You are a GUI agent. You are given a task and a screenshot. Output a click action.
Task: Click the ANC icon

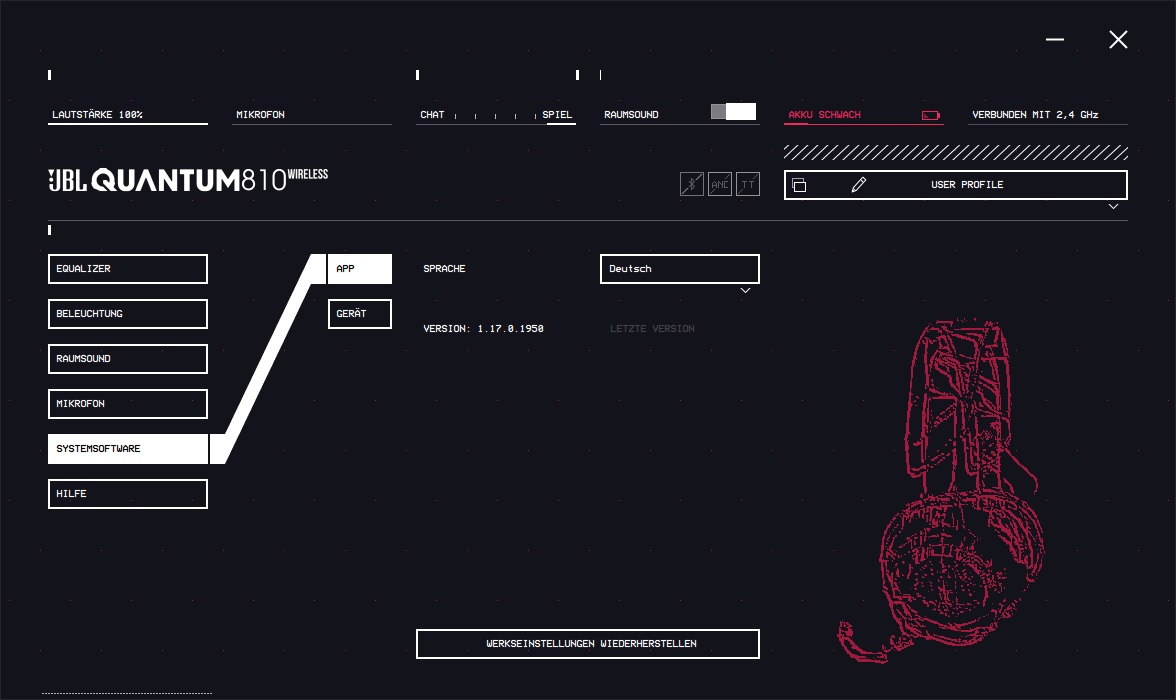(x=719, y=184)
